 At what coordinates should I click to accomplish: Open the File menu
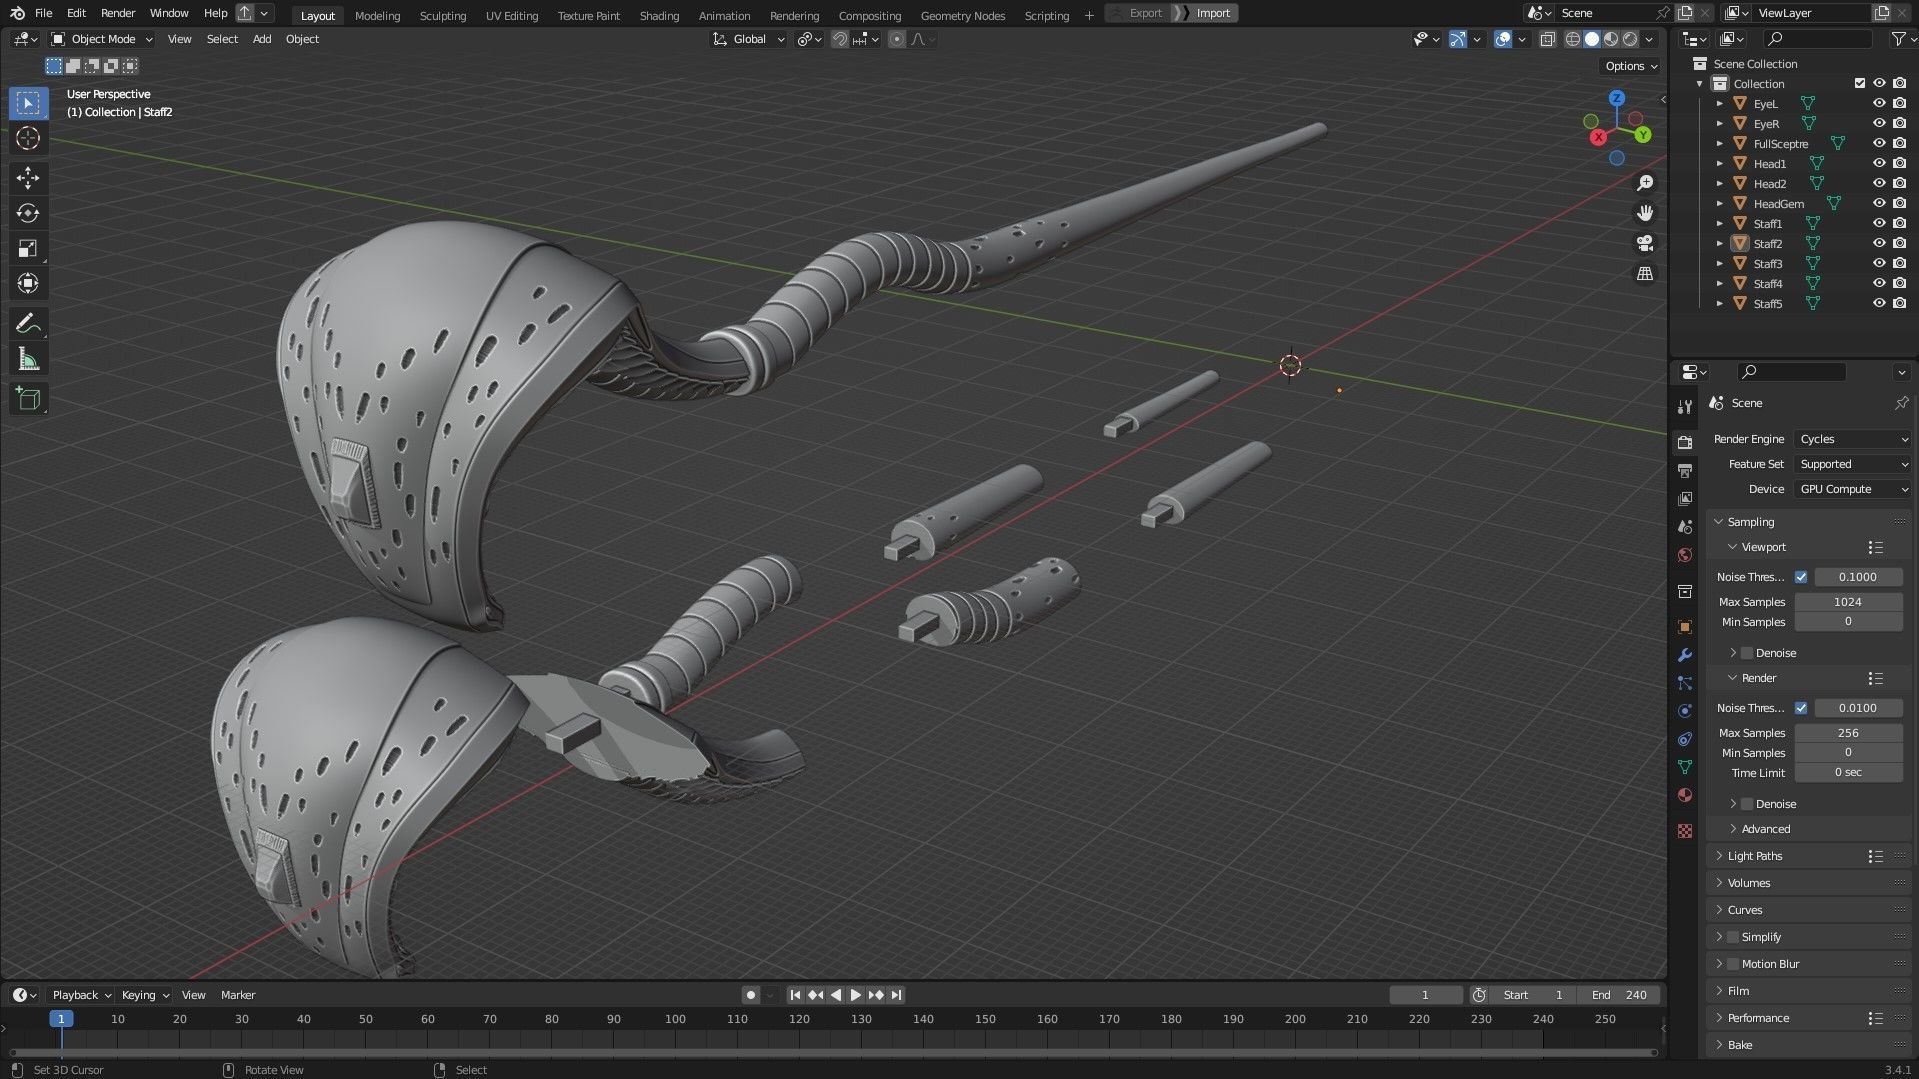pyautogui.click(x=43, y=13)
